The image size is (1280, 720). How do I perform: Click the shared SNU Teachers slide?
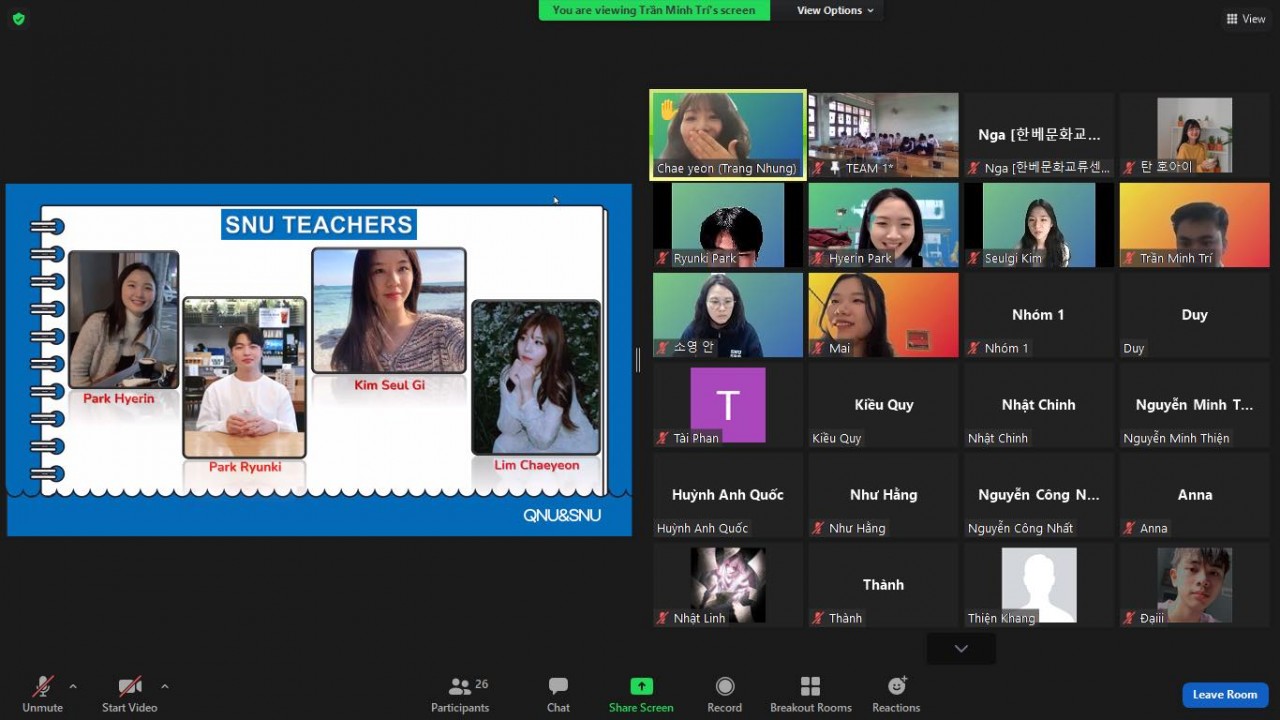coord(319,359)
